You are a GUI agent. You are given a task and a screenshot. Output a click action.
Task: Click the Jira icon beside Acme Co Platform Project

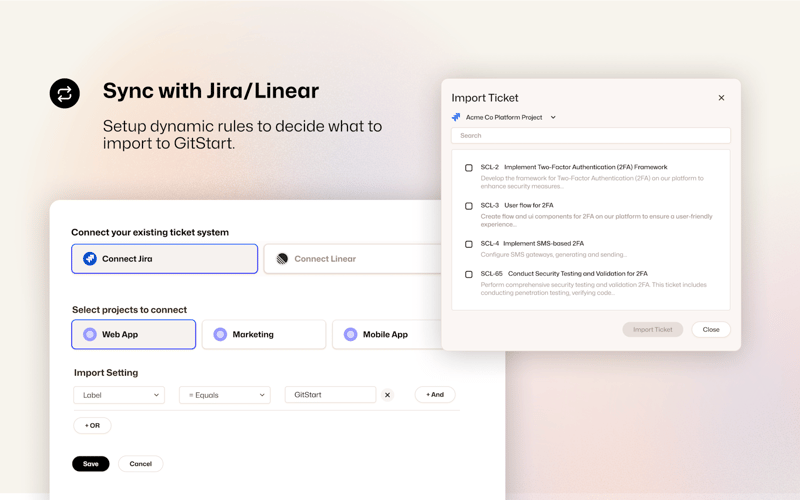[x=456, y=117]
